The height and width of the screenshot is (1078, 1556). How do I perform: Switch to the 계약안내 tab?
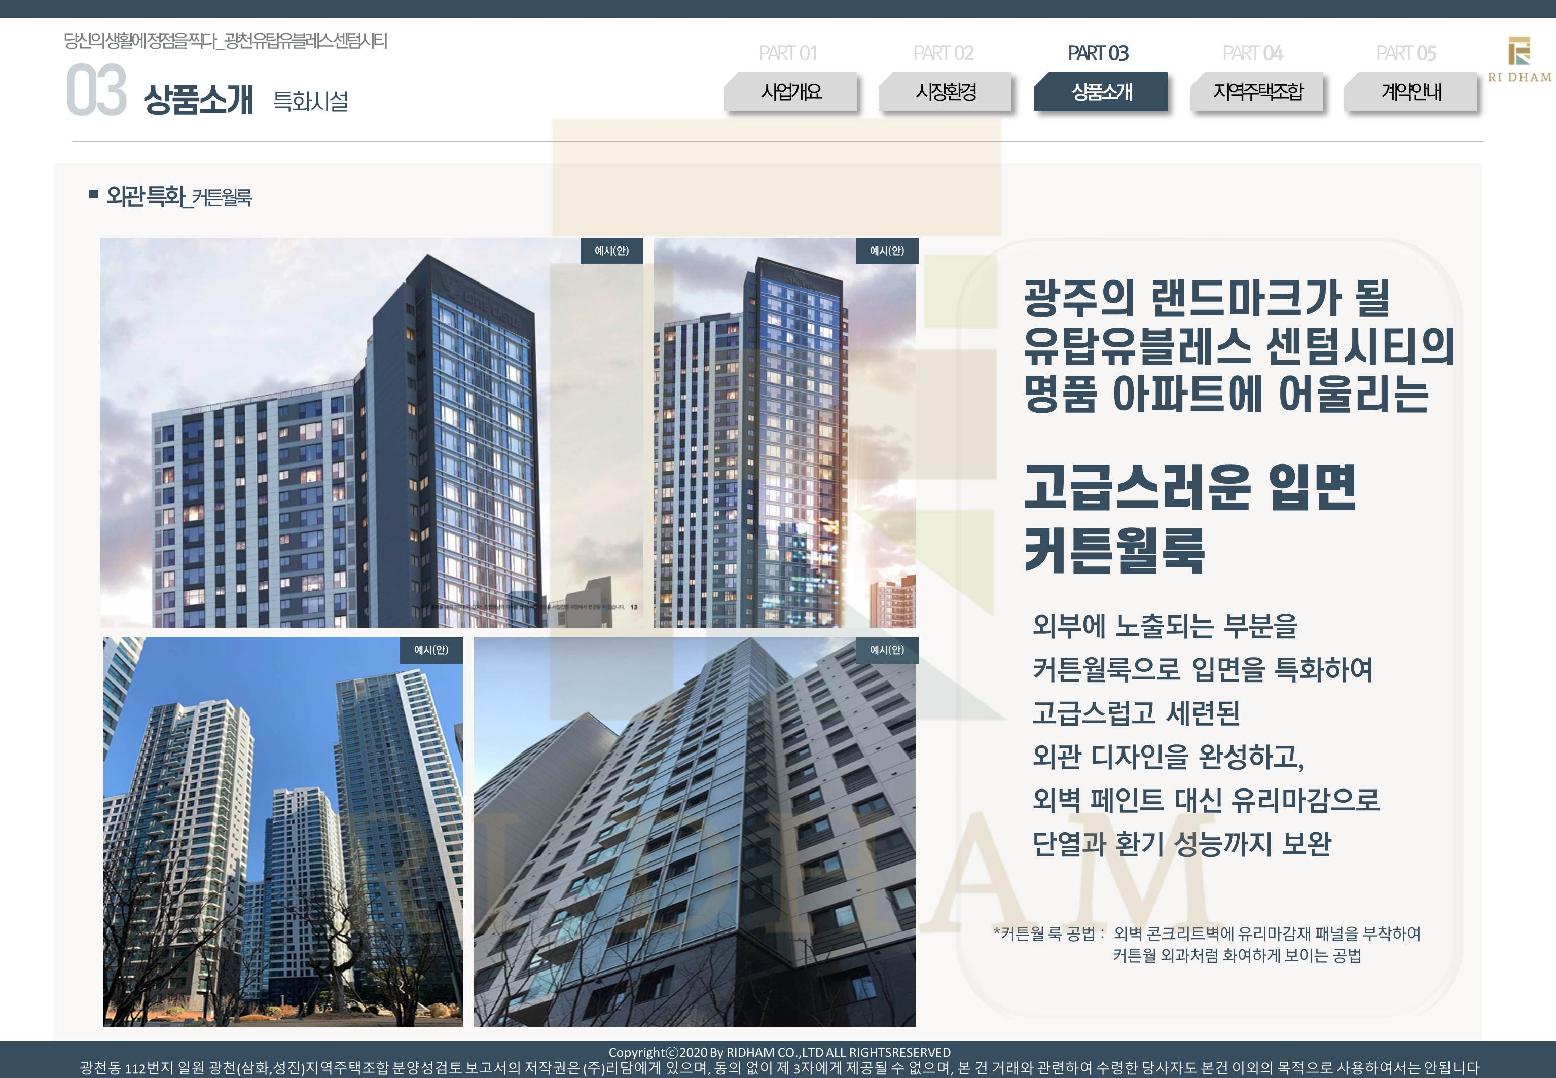point(1411,92)
